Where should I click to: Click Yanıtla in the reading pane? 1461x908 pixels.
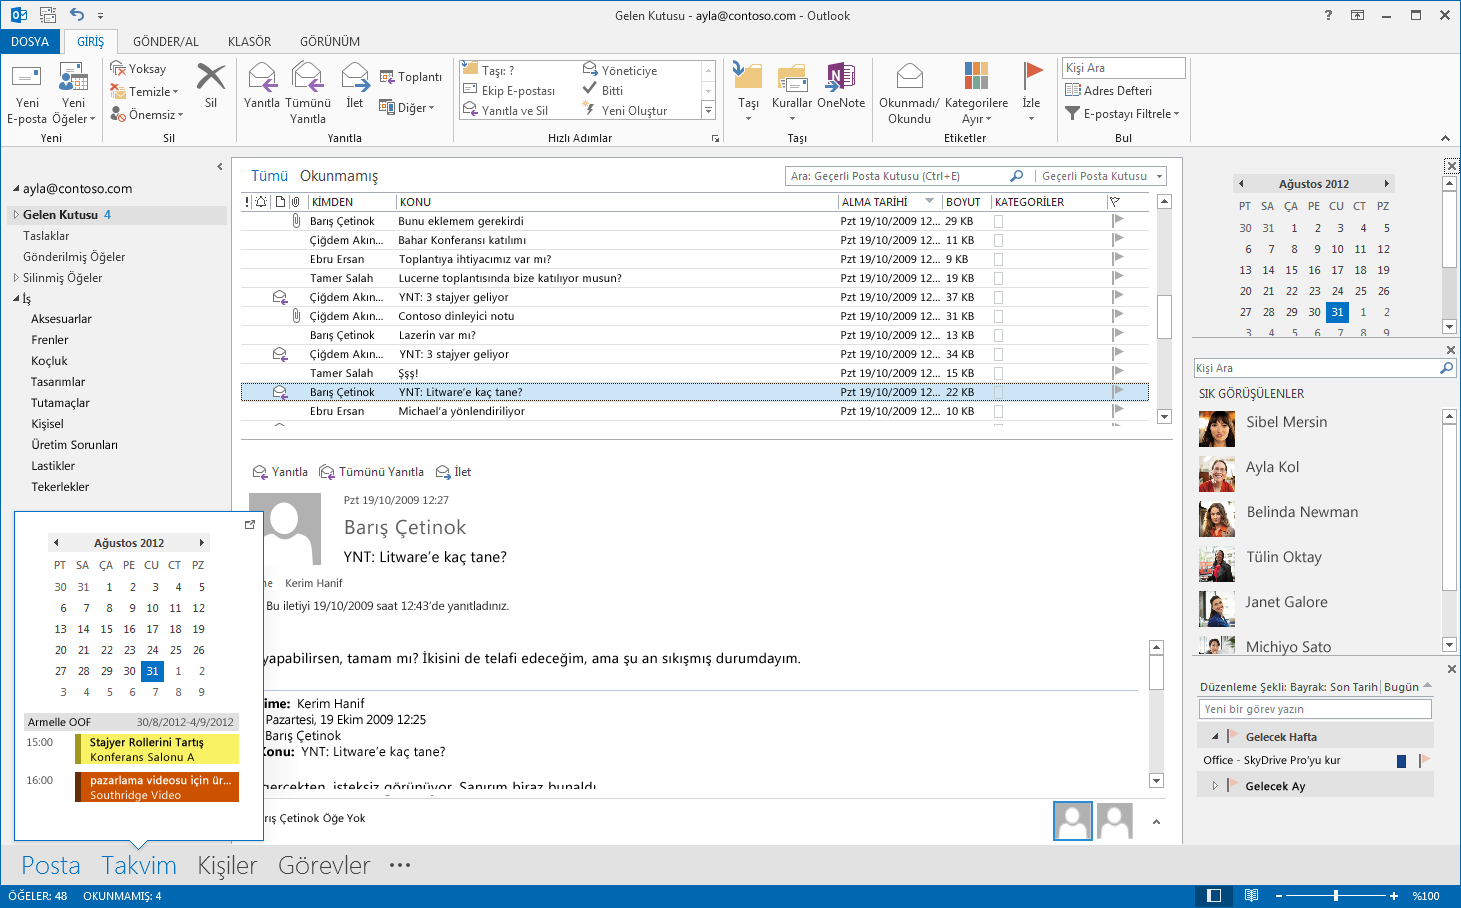pos(280,472)
